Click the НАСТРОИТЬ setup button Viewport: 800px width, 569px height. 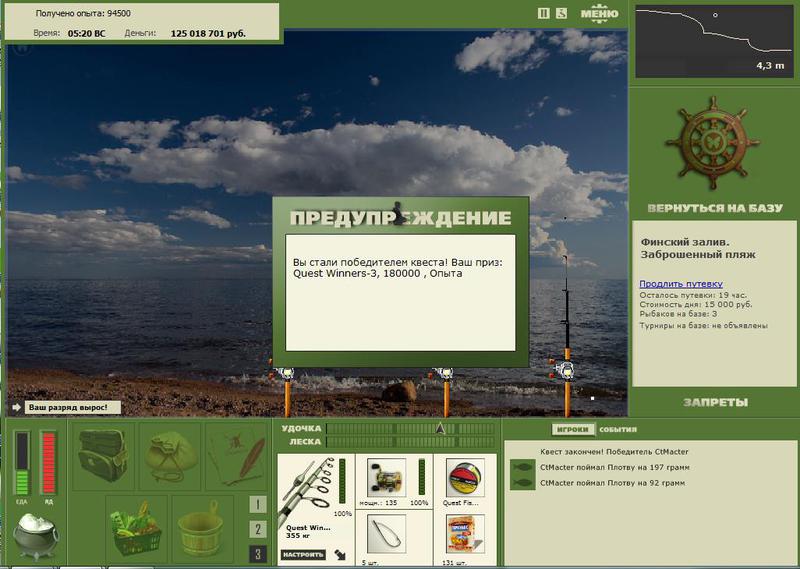click(303, 554)
